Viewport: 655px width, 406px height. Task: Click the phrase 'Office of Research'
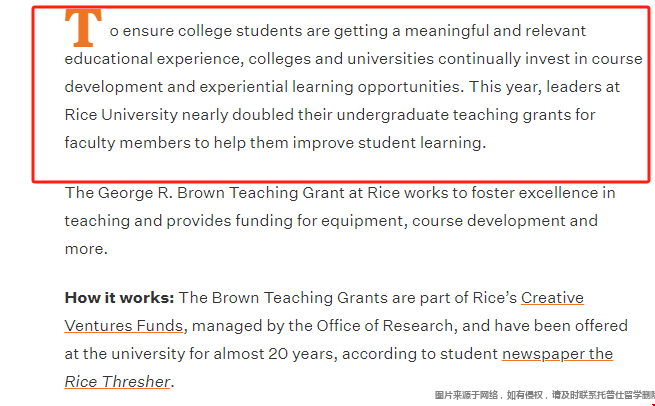coord(384,326)
